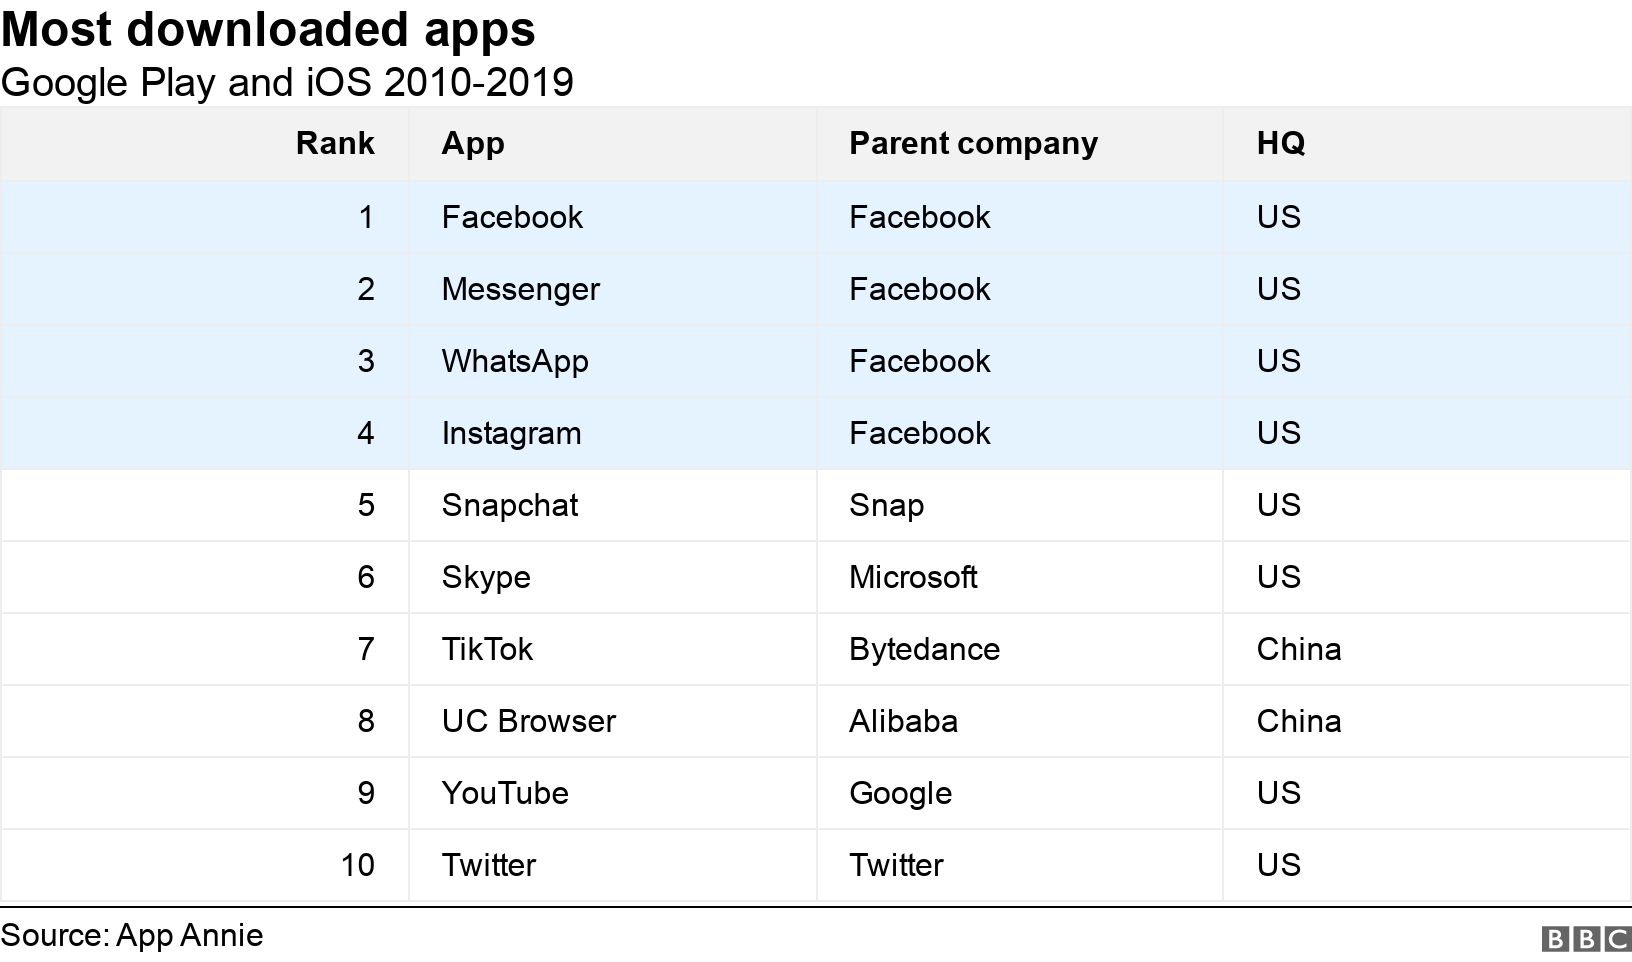Screen dimensions: 1632x962
Task: Click the Microsoft parent company cell
Action: (x=913, y=577)
